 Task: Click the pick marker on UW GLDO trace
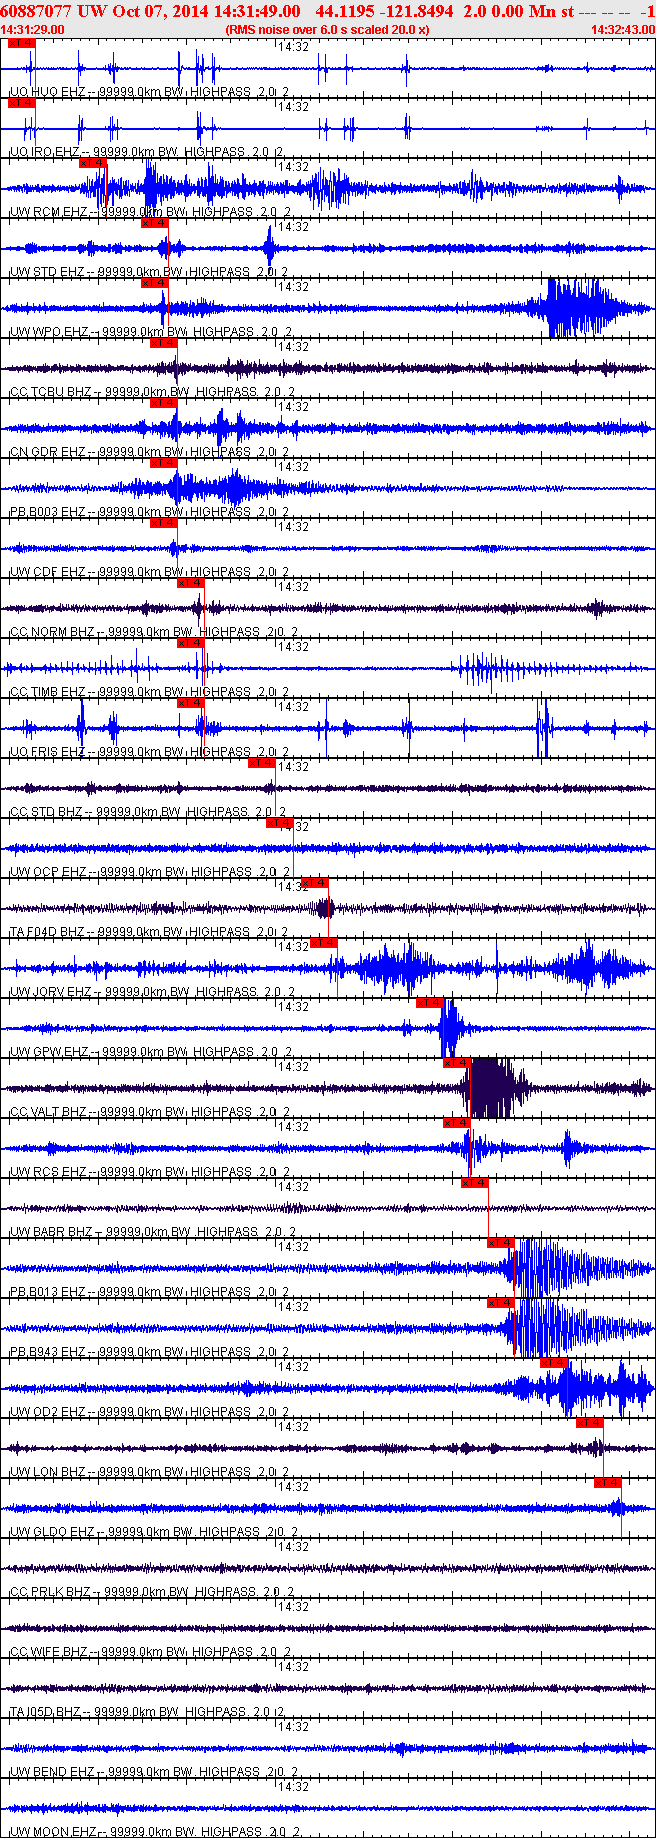click(608, 1483)
